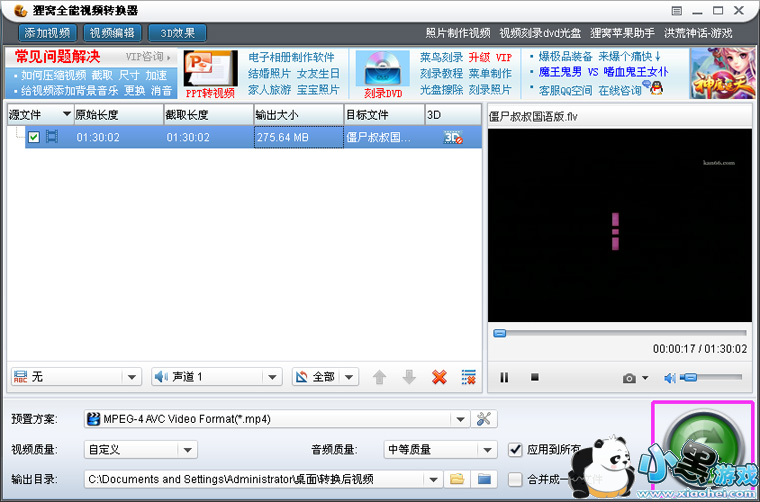Open 结婚照片 link
The image size is (760, 502).
tap(269, 74)
